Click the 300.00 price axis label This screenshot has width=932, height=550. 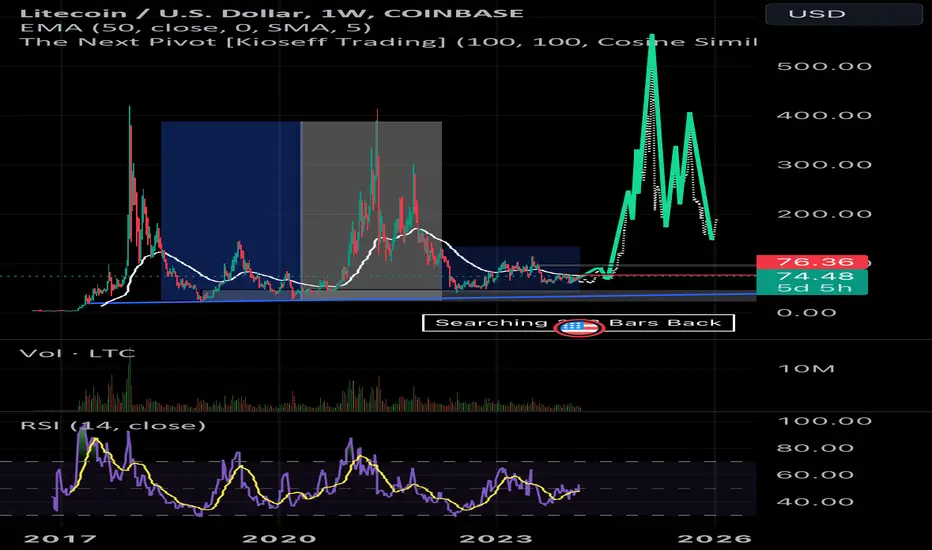(824, 165)
